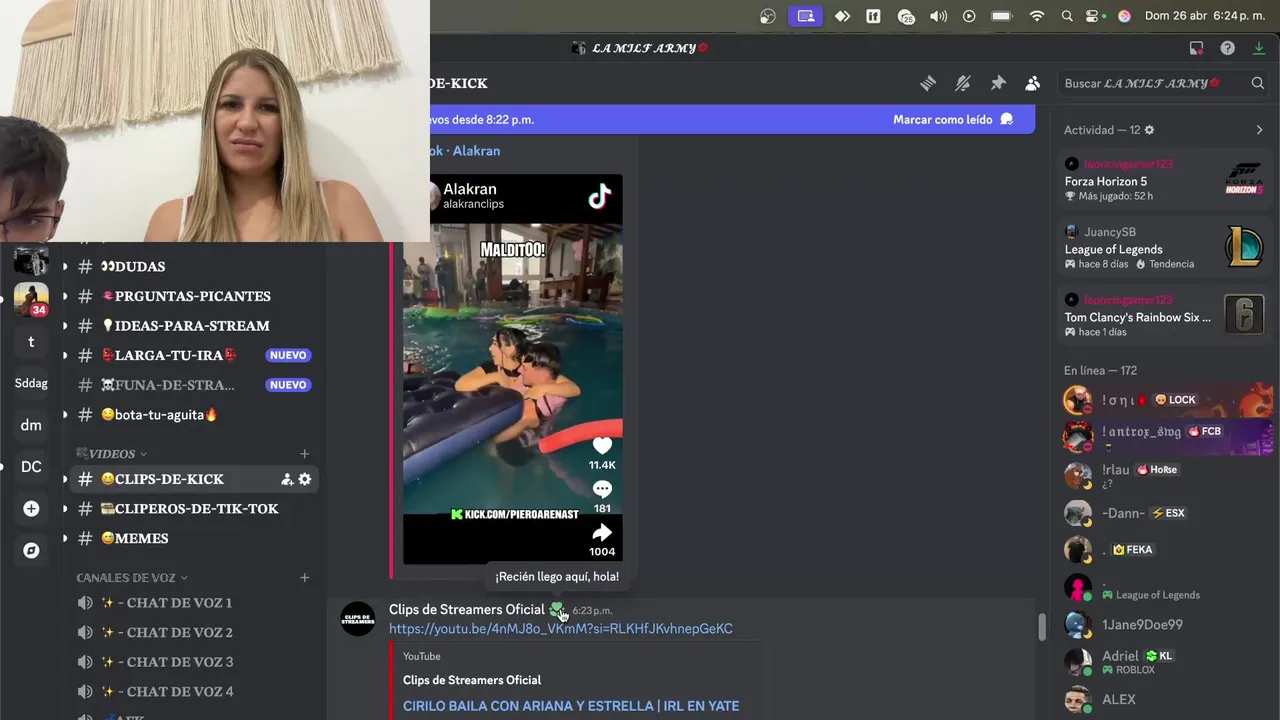This screenshot has width=1280, height=720.
Task: Like the TikTok embed heart icon
Action: (x=602, y=445)
